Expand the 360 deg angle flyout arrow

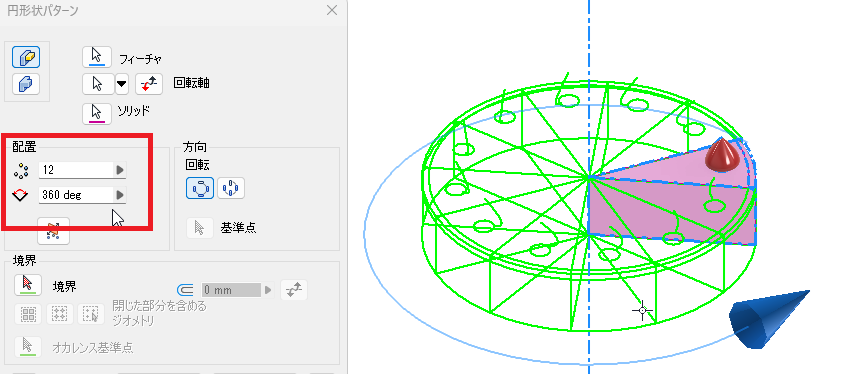coord(120,195)
